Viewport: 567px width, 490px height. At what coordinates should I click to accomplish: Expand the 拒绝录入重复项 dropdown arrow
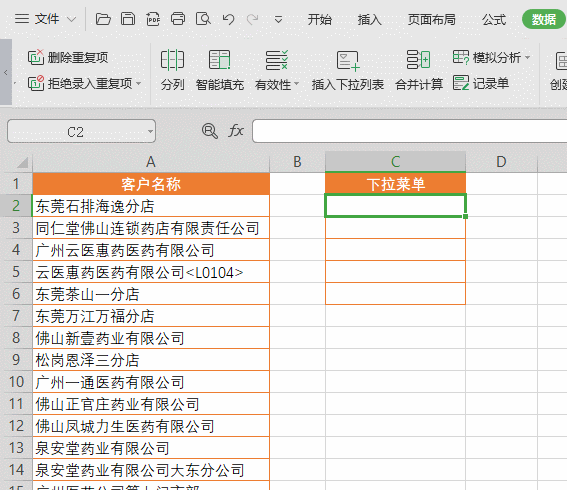pyautogui.click(x=138, y=84)
